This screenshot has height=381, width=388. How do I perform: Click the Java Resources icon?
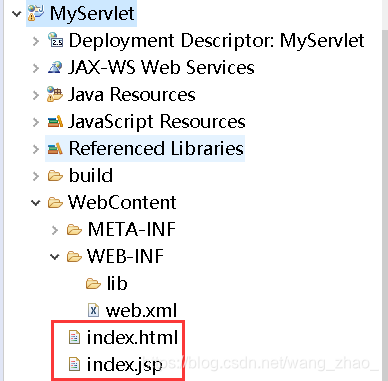(55, 94)
